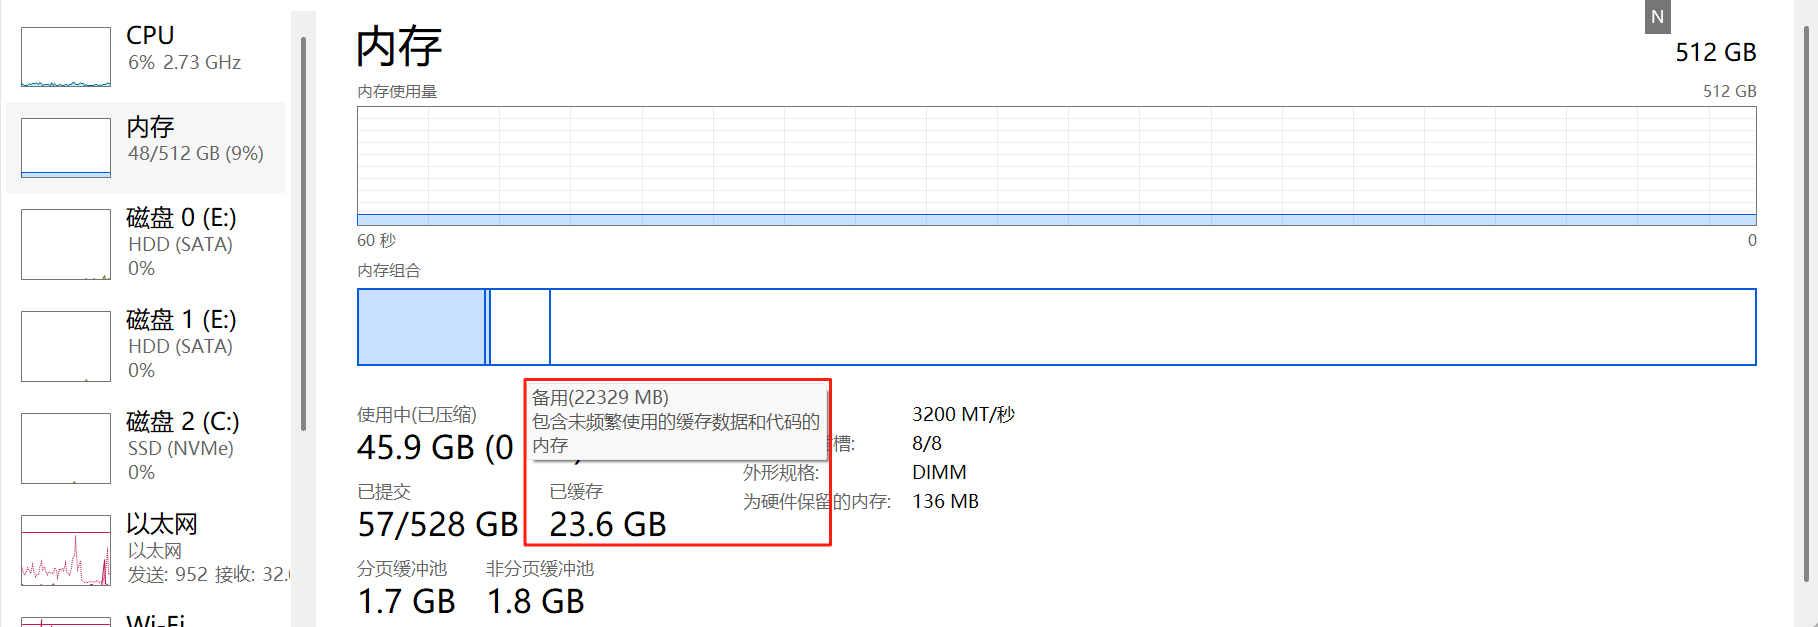Select the 以太网 network graph thumbnail
Screen dimensions: 1818x627
[66, 550]
